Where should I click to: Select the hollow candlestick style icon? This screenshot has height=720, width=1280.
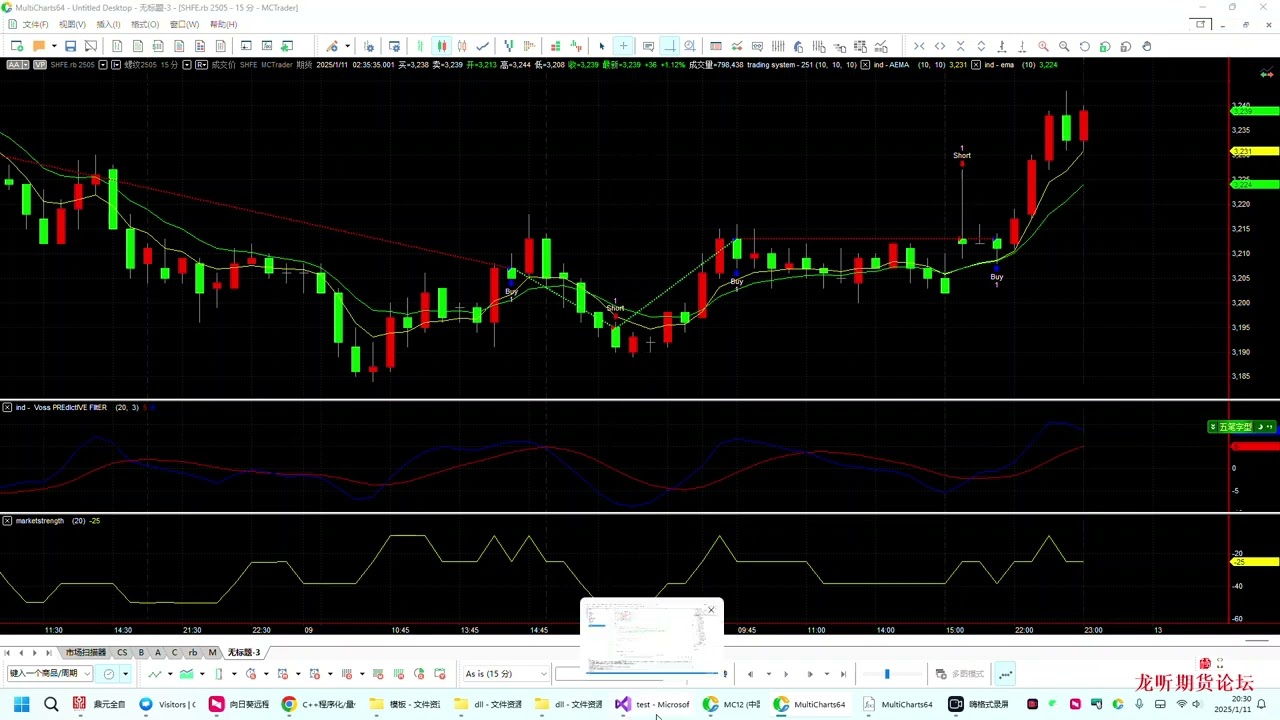pos(461,46)
